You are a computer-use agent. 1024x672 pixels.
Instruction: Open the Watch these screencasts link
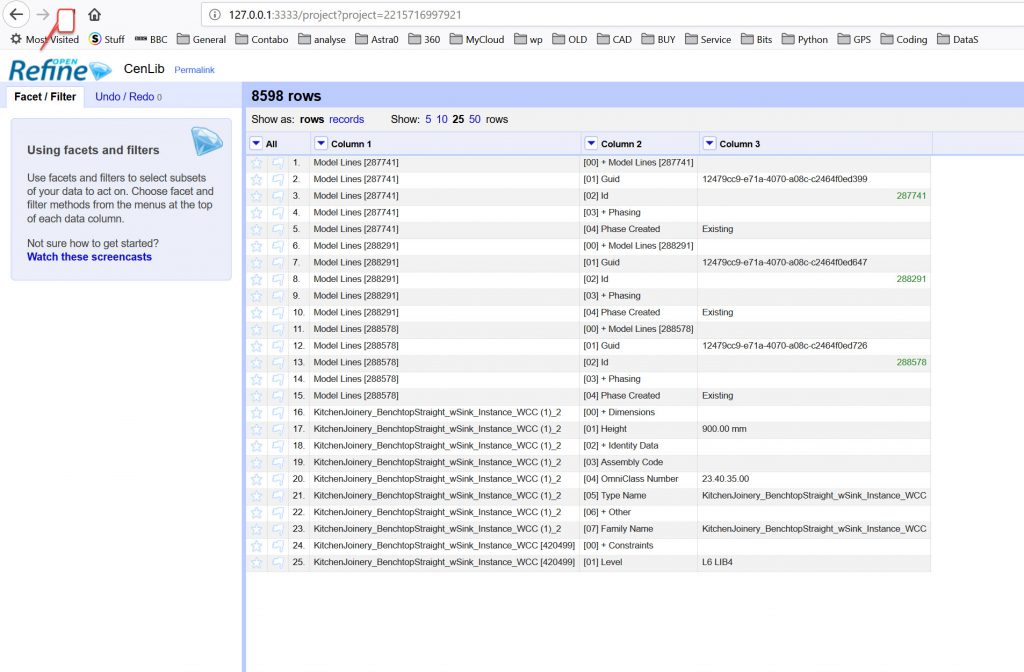click(89, 257)
